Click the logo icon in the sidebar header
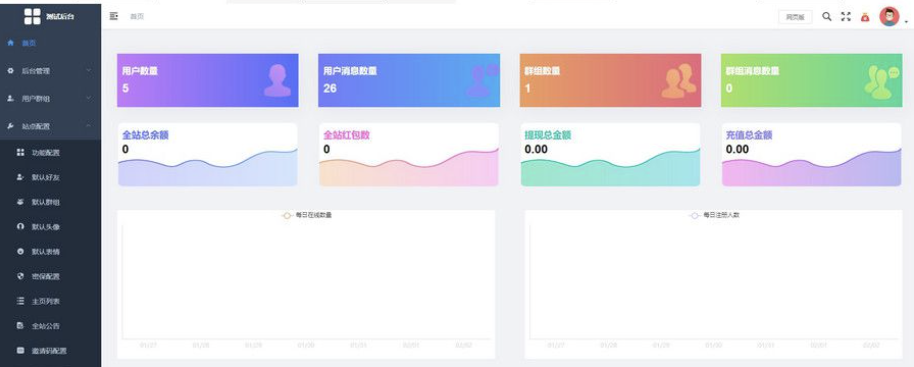The width and height of the screenshot is (914, 367). [x=32, y=16]
